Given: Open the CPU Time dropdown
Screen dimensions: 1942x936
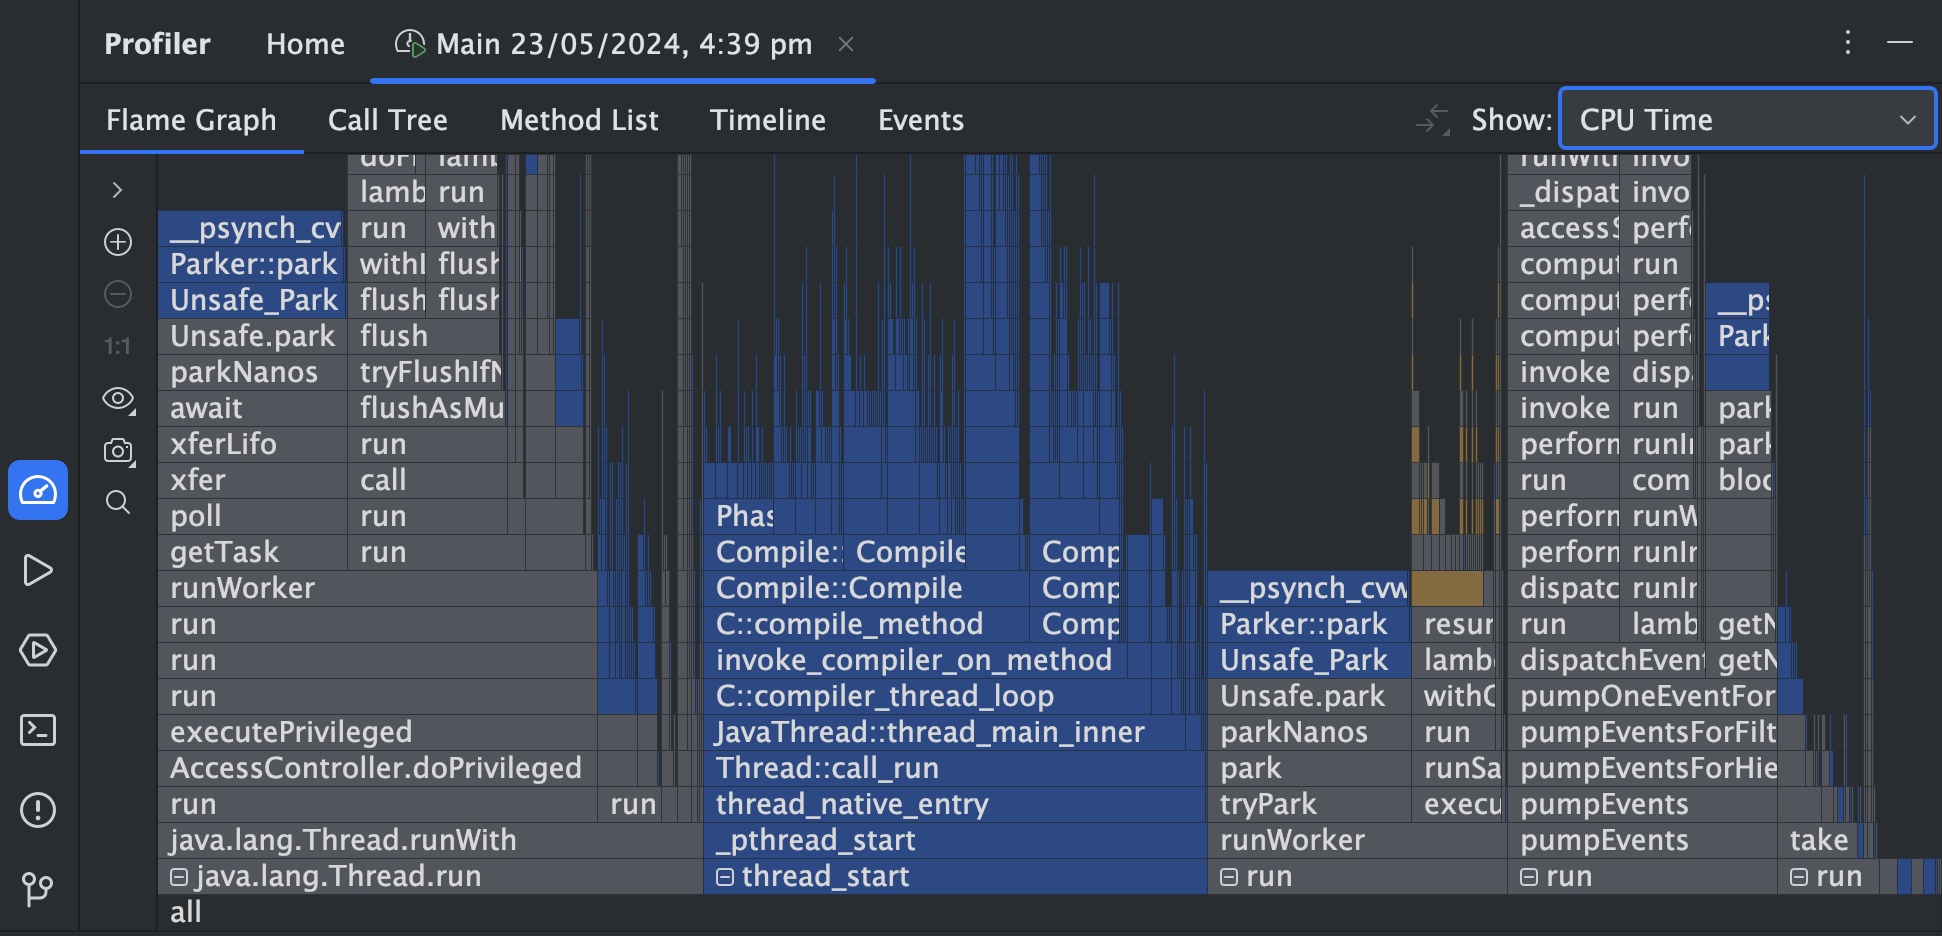Looking at the screenshot, I should [x=1745, y=118].
